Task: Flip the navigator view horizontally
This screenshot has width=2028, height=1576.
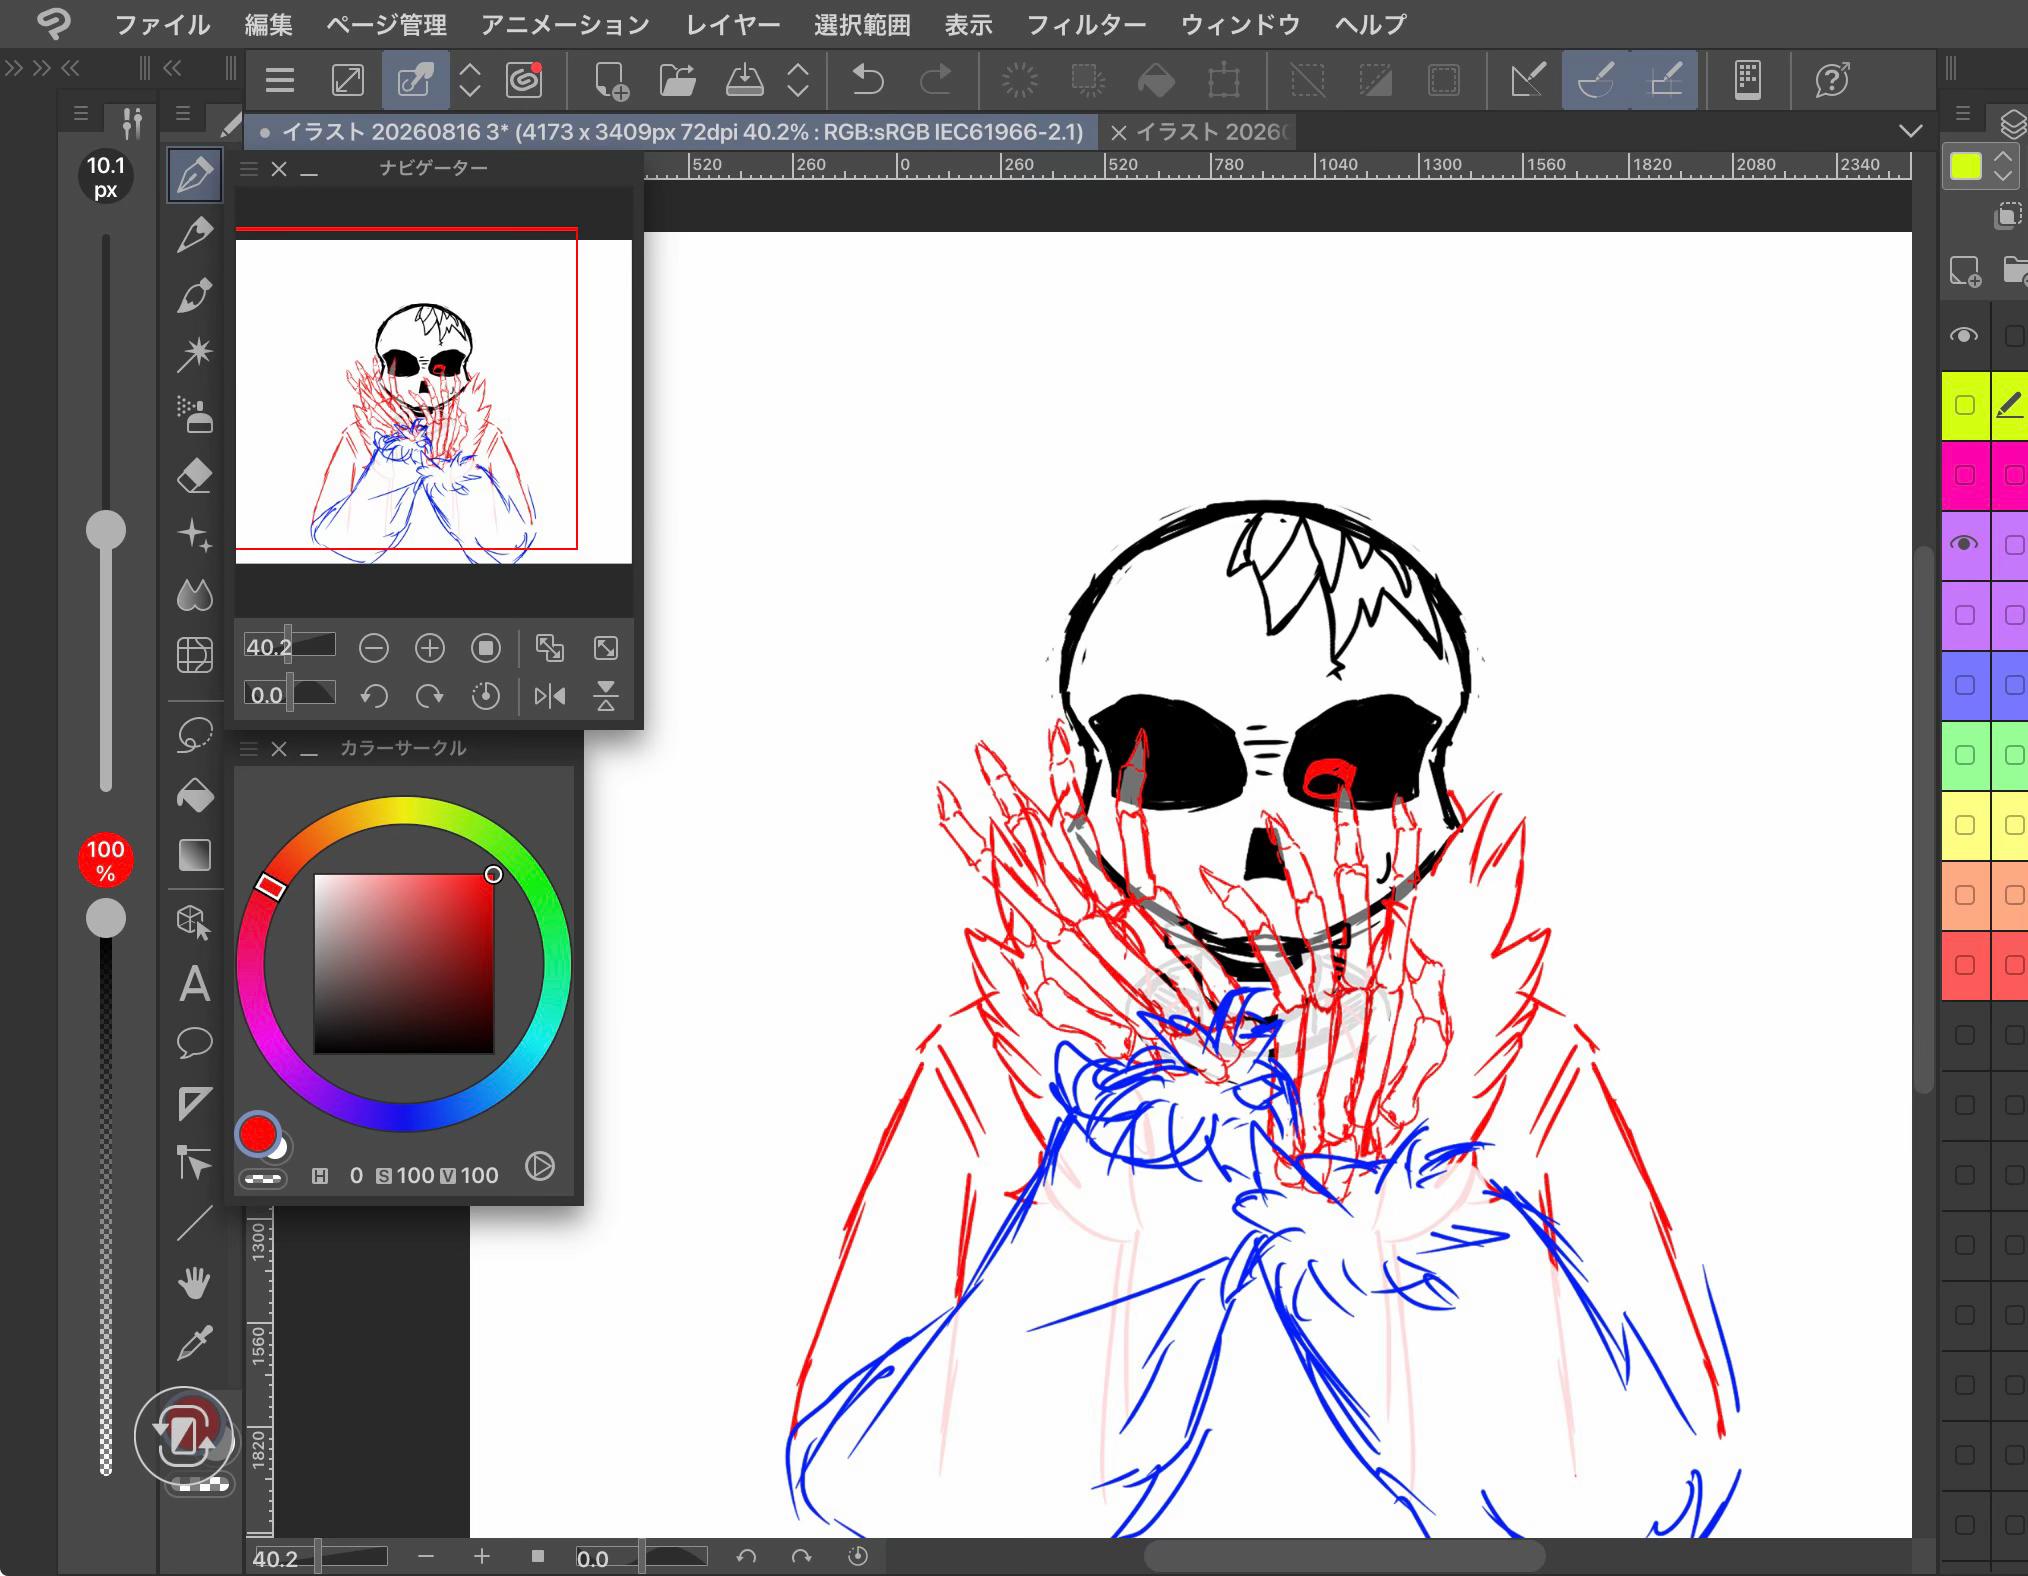Action: (550, 696)
